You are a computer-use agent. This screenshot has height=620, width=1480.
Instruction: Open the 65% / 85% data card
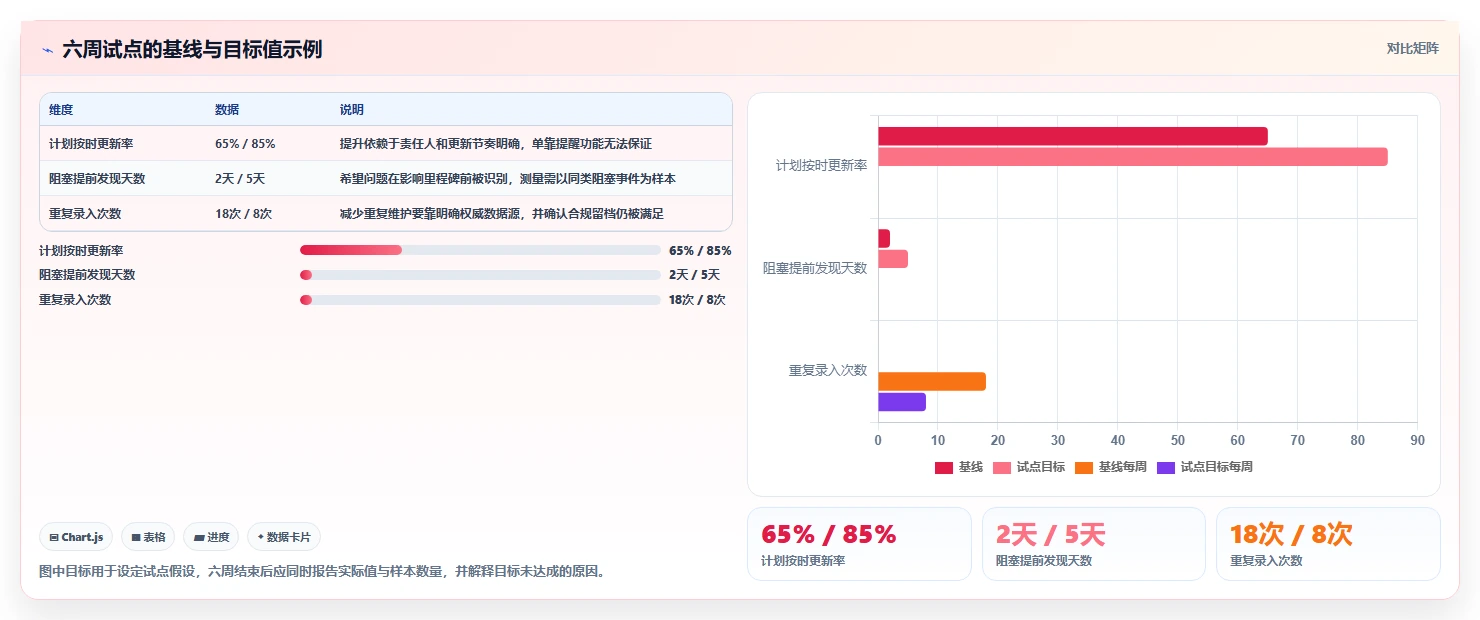[x=859, y=544]
